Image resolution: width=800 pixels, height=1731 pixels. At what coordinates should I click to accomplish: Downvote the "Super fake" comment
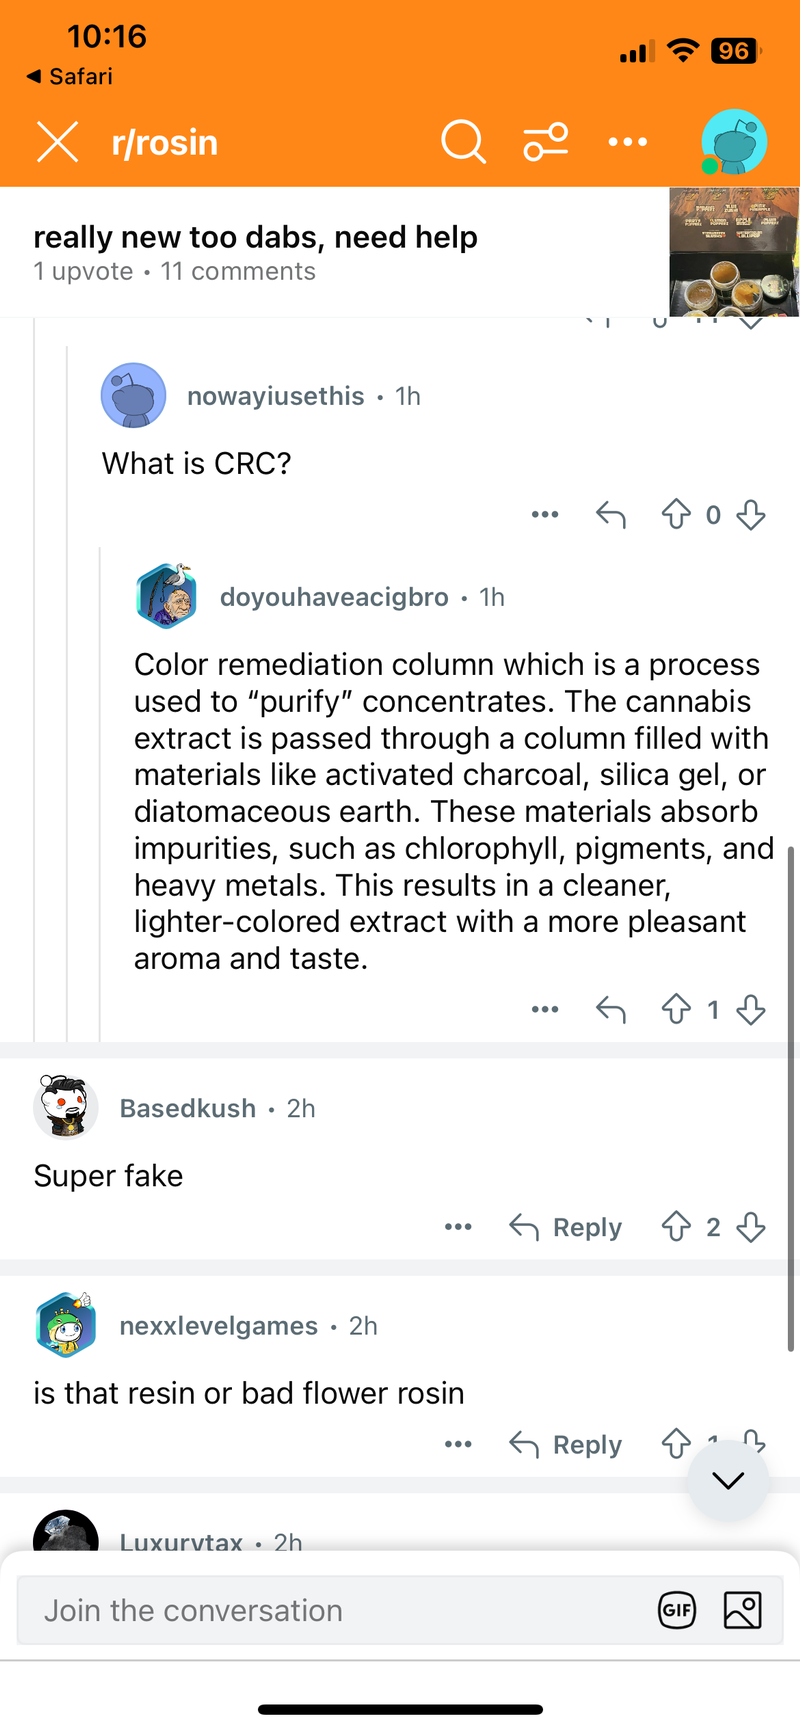tap(751, 1227)
